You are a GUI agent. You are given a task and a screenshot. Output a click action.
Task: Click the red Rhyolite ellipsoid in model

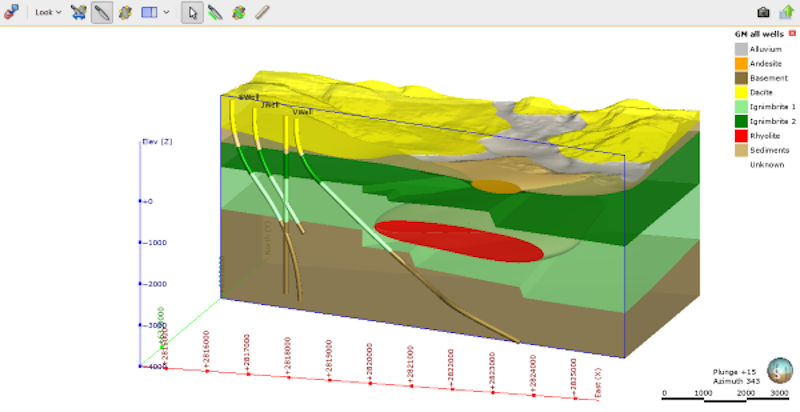point(458,240)
